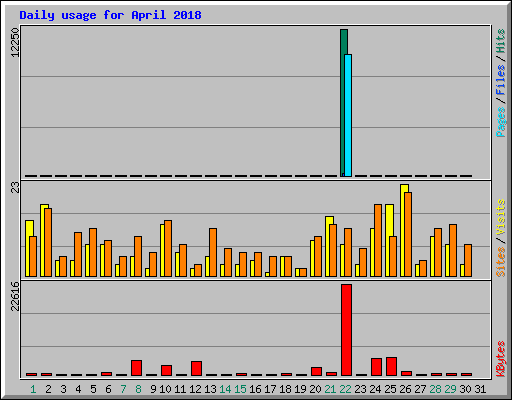Click the 22616 axis value label
512x400 pixels.
15,296
